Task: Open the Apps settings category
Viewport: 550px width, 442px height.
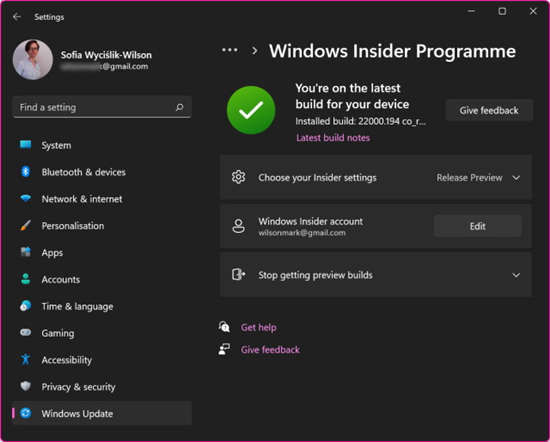Action: [x=102, y=253]
